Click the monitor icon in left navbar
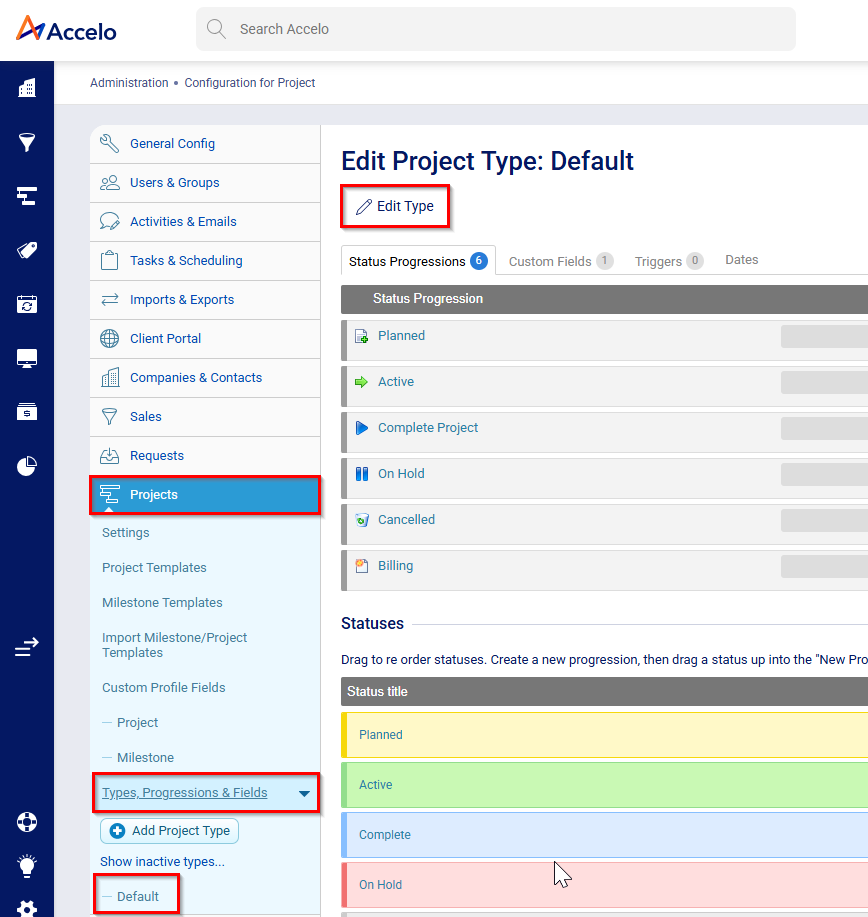The width and height of the screenshot is (868, 917). (27, 358)
